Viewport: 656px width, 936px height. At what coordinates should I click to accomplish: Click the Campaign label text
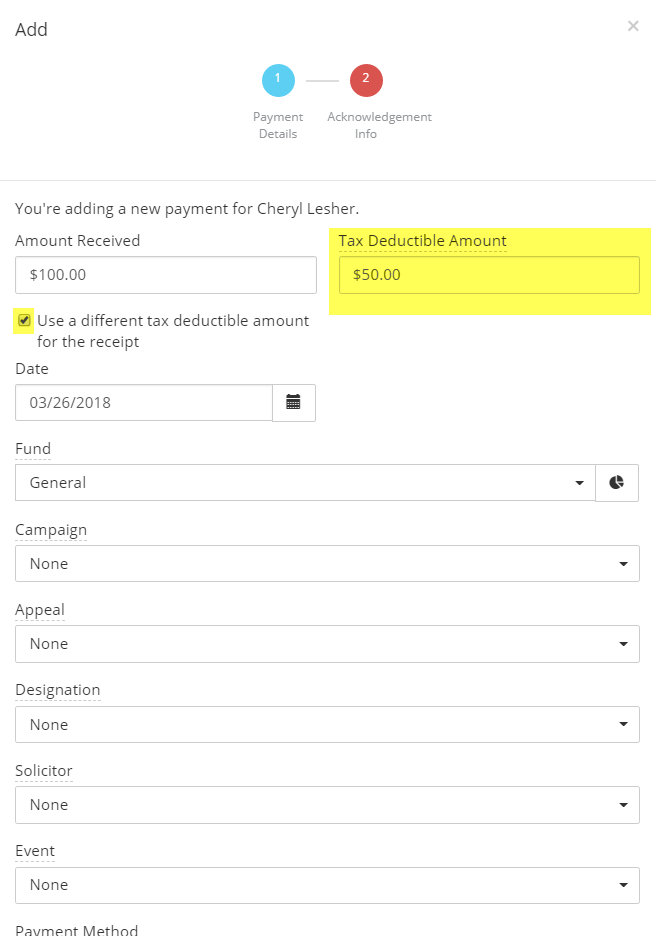click(51, 530)
